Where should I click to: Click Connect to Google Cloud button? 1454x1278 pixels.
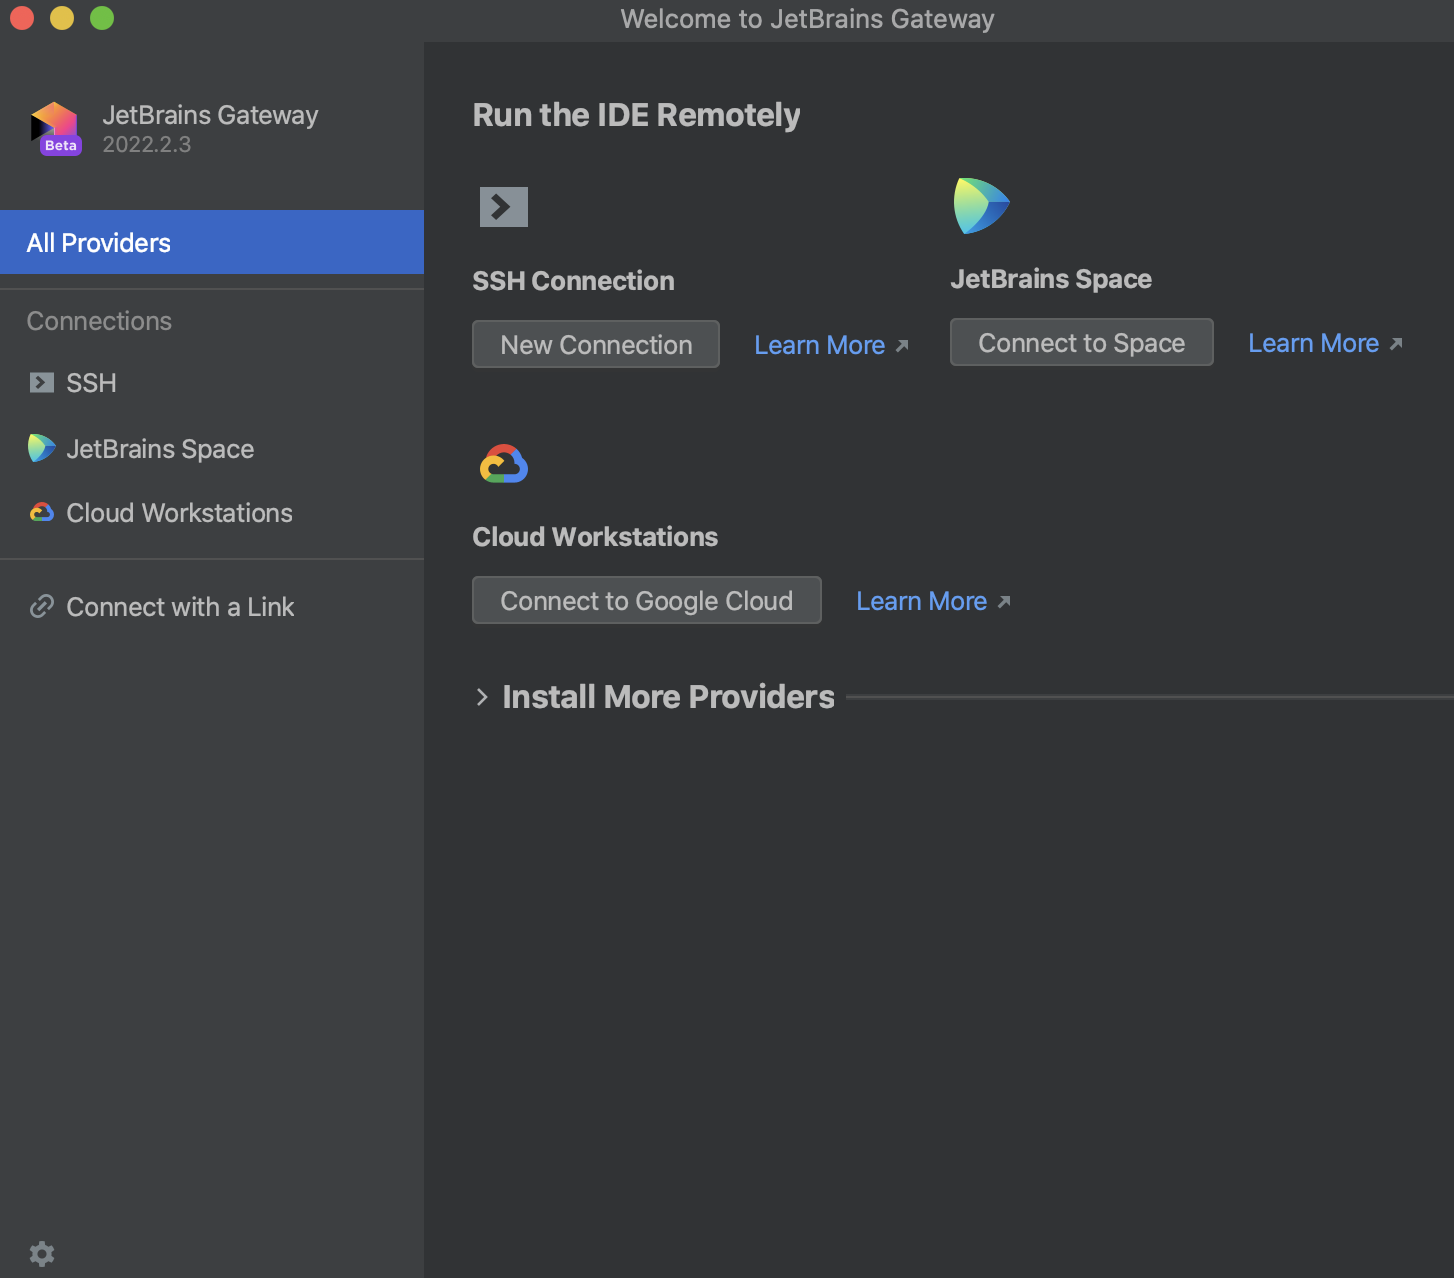[647, 600]
